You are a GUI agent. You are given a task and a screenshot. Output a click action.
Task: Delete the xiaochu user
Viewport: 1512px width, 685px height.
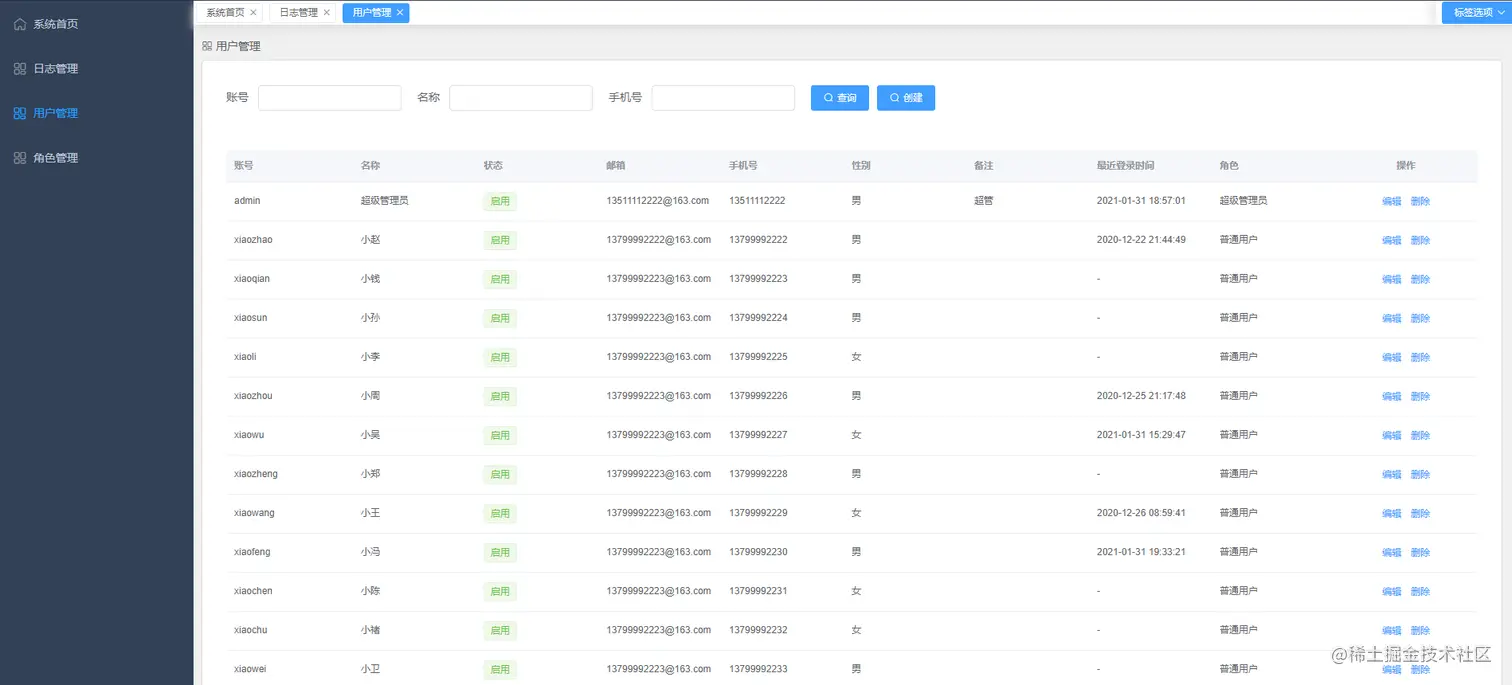click(1420, 630)
